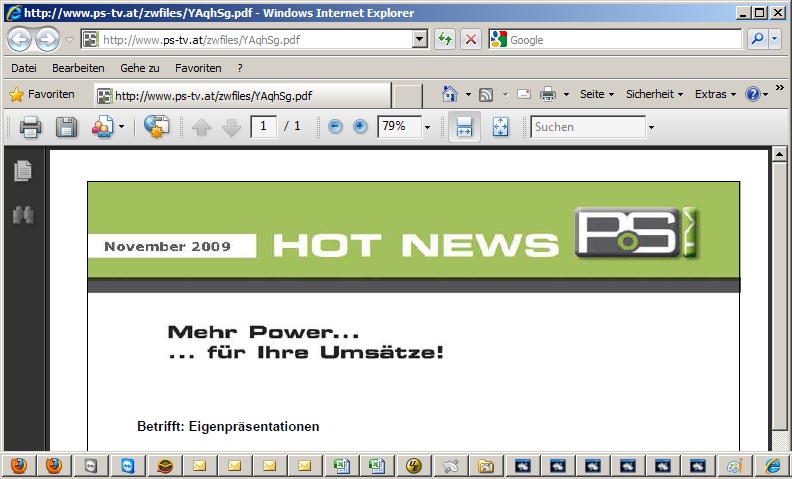Open the blue TeamViewer taskbar button
This screenshot has height=479, width=792.
pyautogui.click(x=128, y=466)
